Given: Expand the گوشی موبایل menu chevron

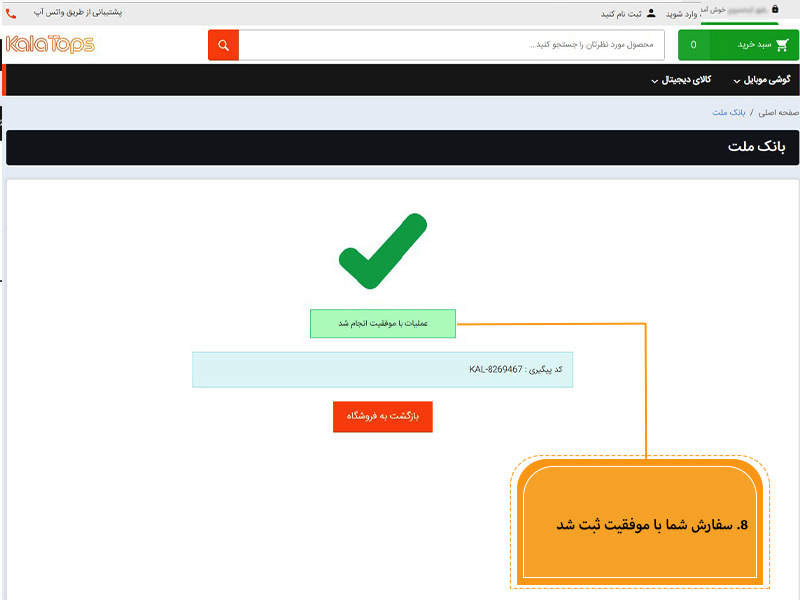Looking at the screenshot, I should tap(737, 80).
